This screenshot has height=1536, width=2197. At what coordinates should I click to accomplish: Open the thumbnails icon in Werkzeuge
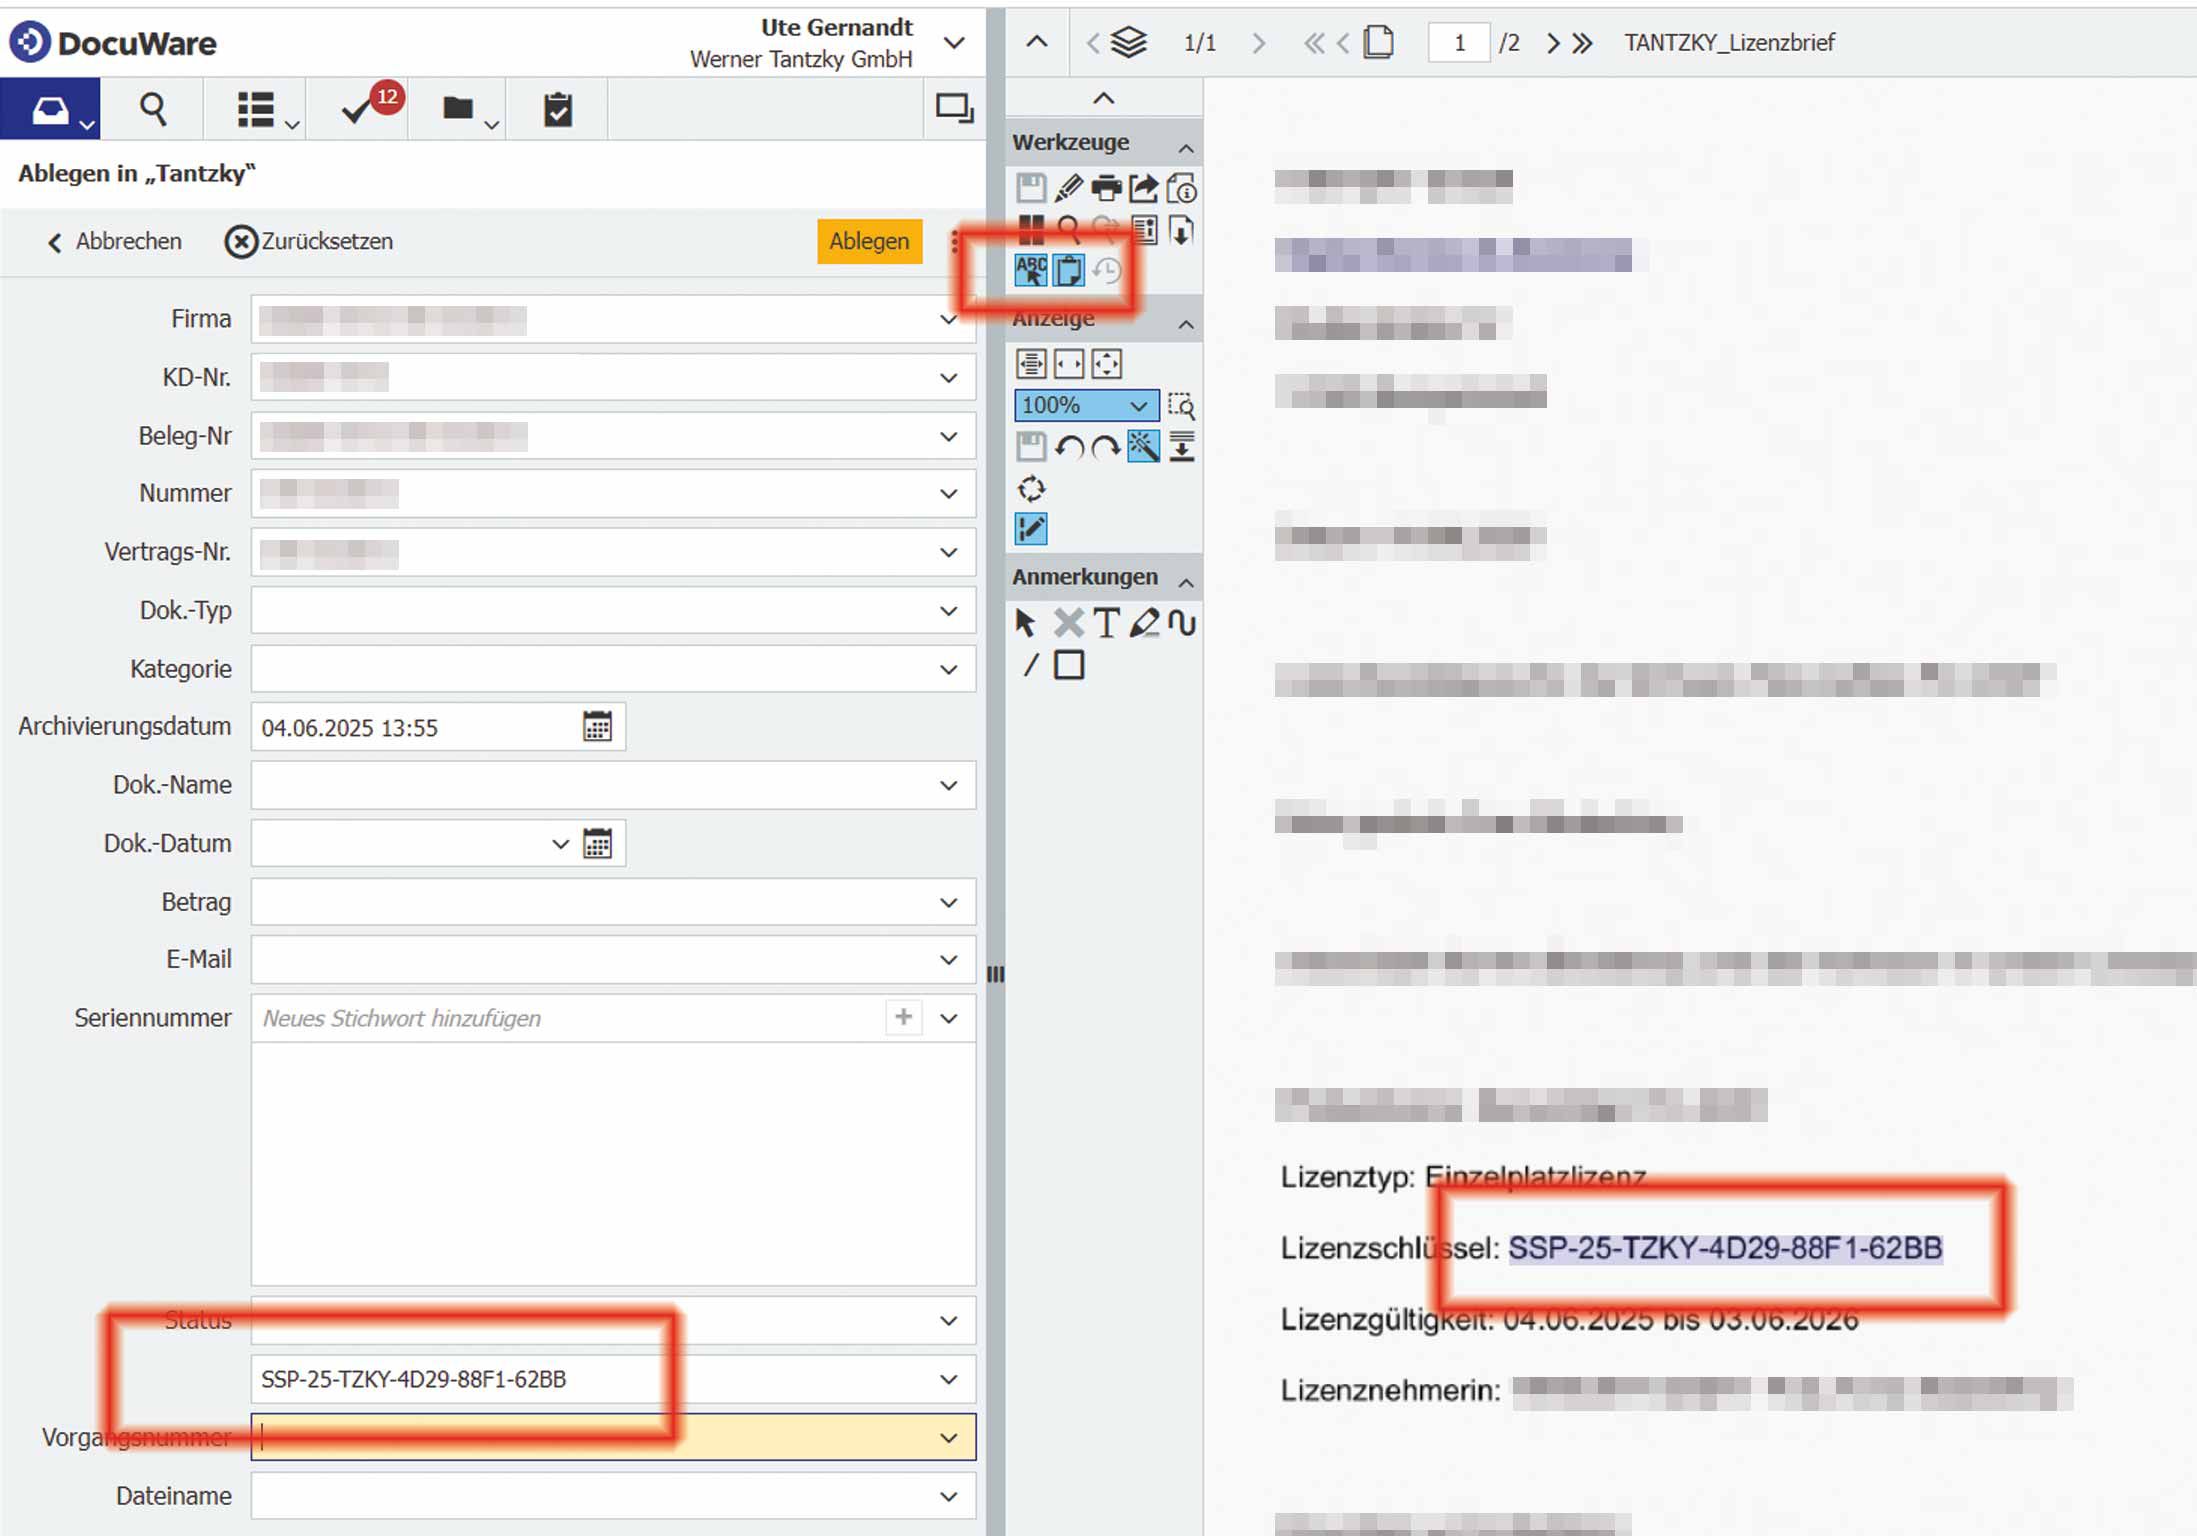point(1031,231)
